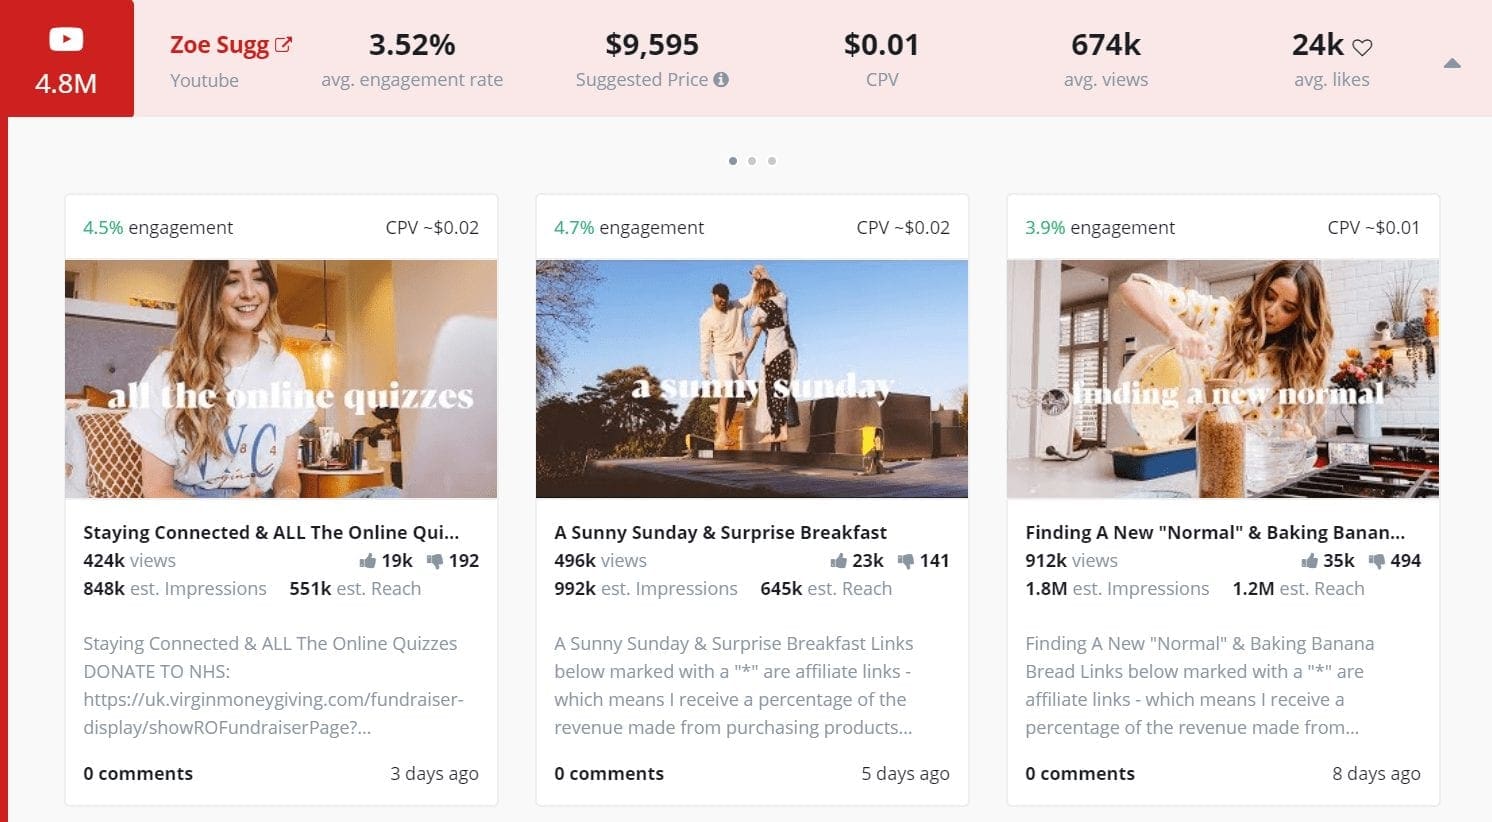Select the first carousel page dot
This screenshot has height=822, width=1492.
click(733, 161)
